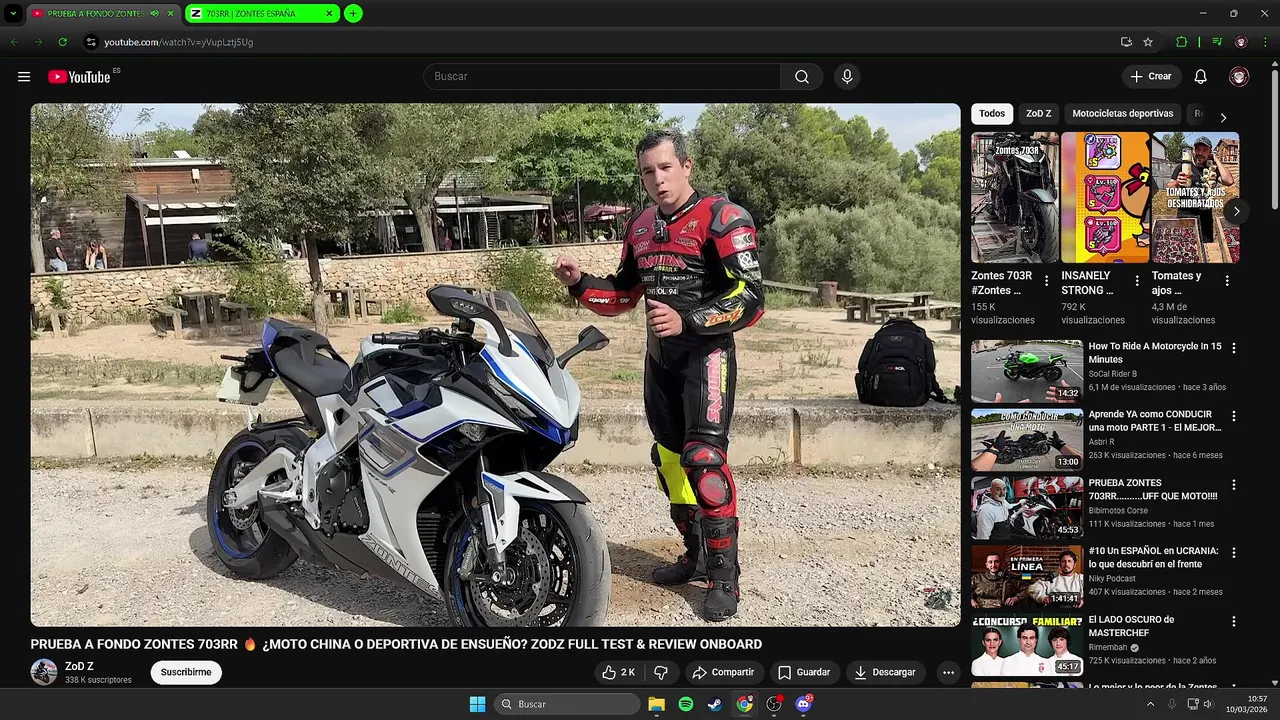Add a new browser tab
Image resolution: width=1280 pixels, height=720 pixels.
click(353, 13)
